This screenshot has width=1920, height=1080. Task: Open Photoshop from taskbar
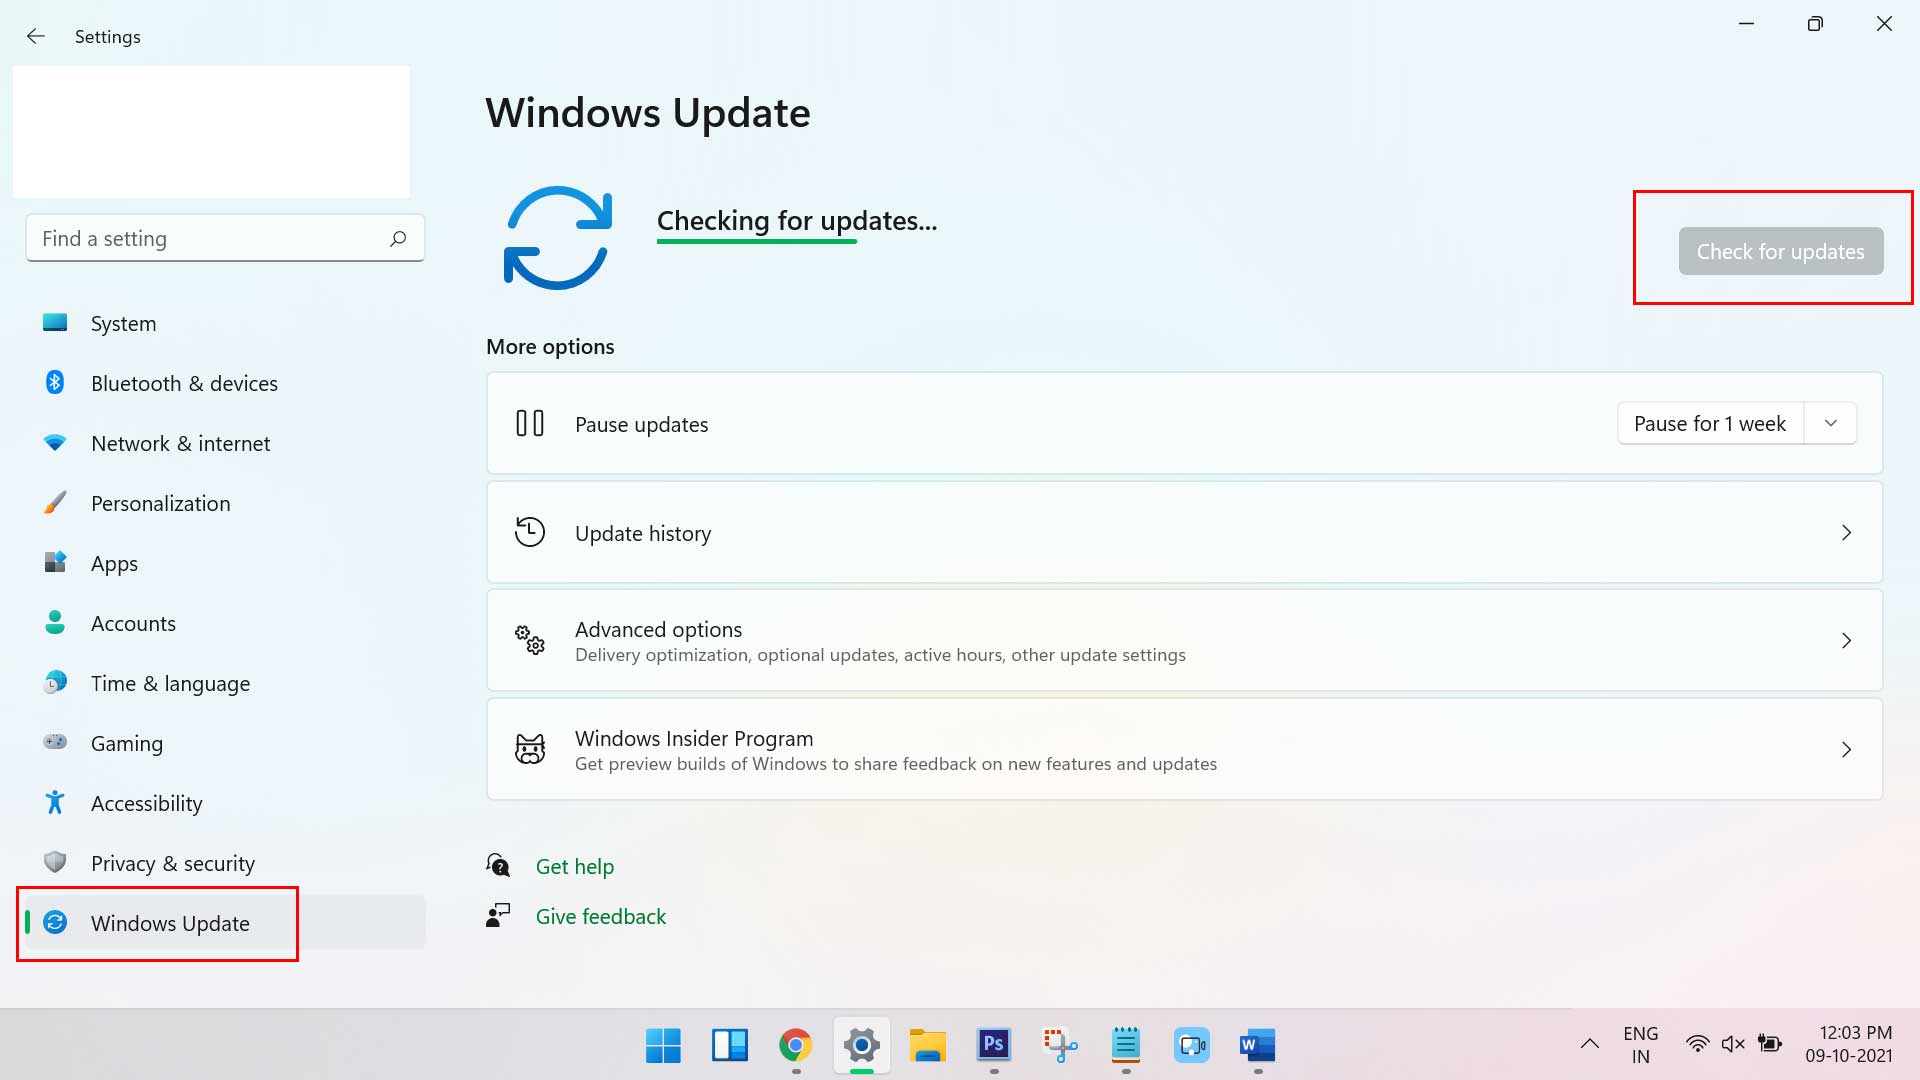pos(993,1044)
